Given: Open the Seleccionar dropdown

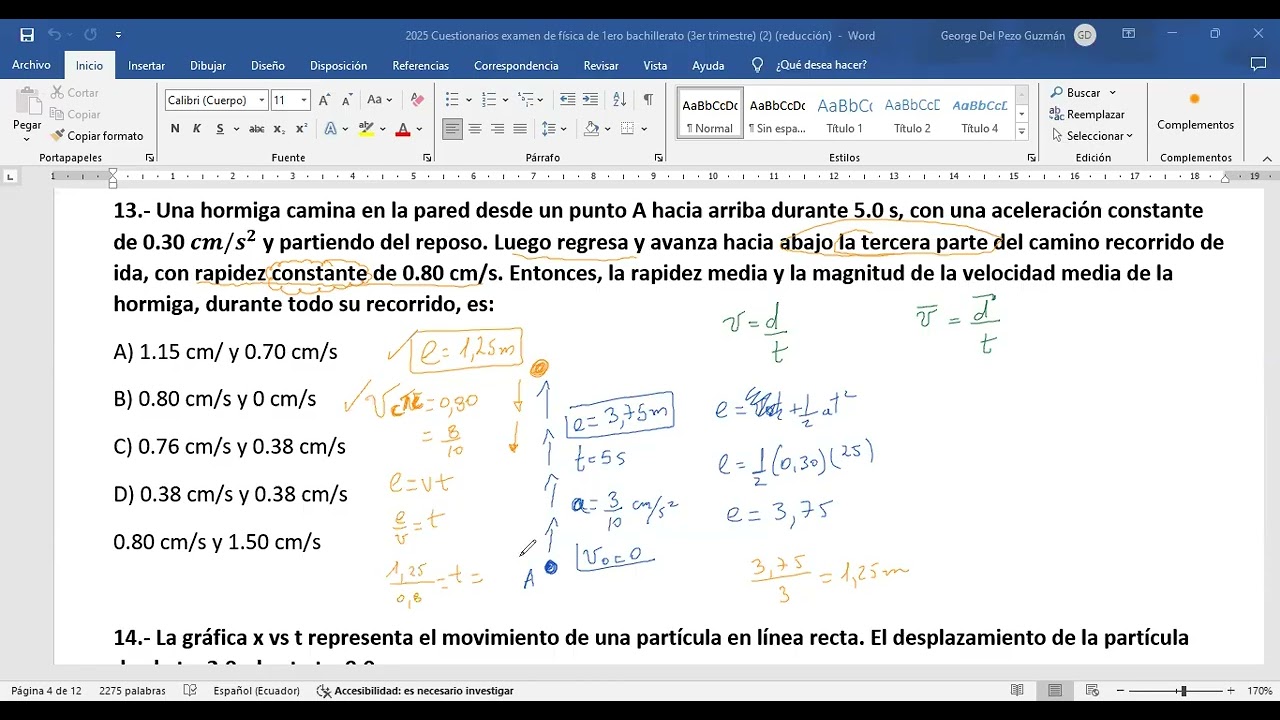Looking at the screenshot, I should pyautogui.click(x=1092, y=136).
